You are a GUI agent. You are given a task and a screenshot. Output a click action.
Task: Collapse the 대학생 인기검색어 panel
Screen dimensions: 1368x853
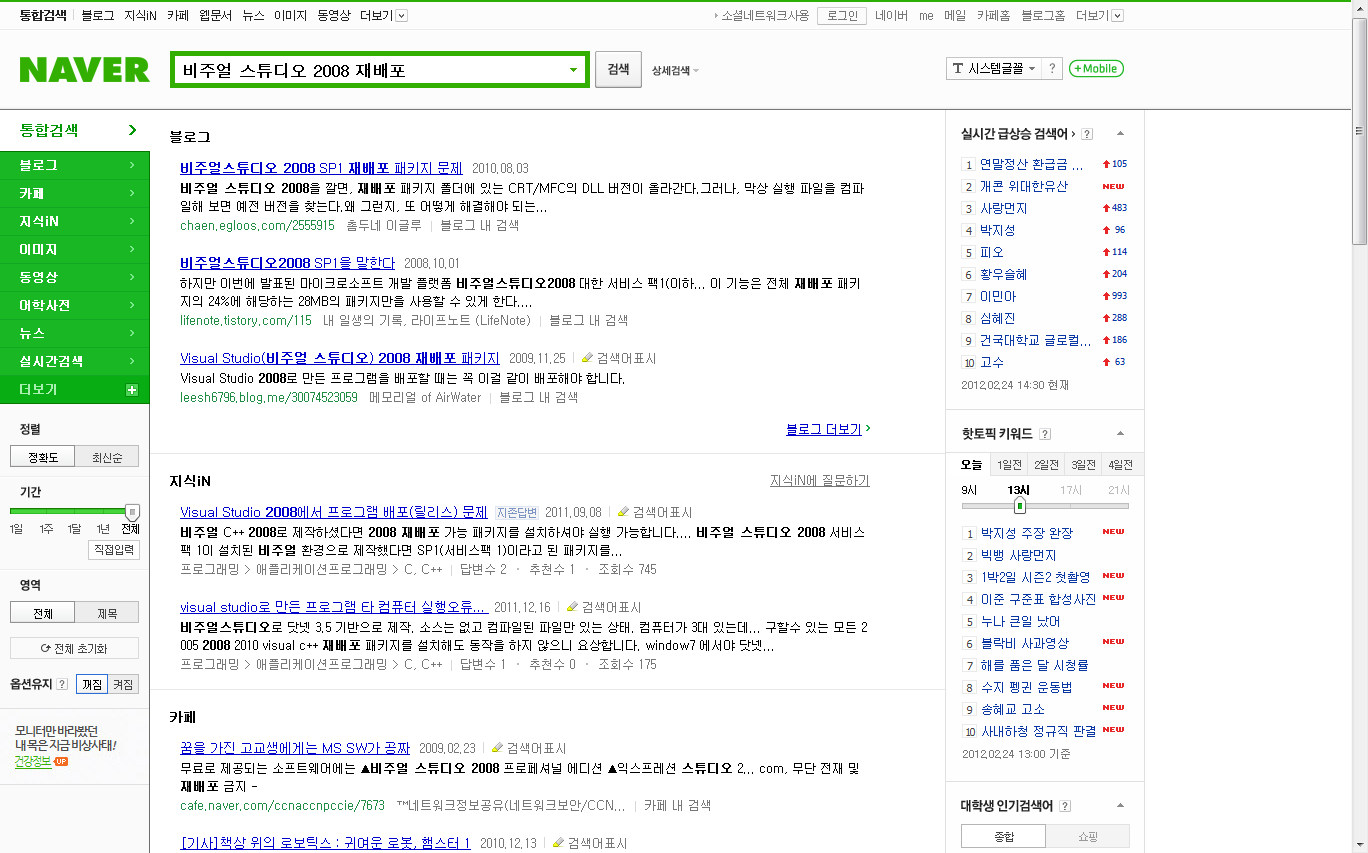(x=1120, y=806)
